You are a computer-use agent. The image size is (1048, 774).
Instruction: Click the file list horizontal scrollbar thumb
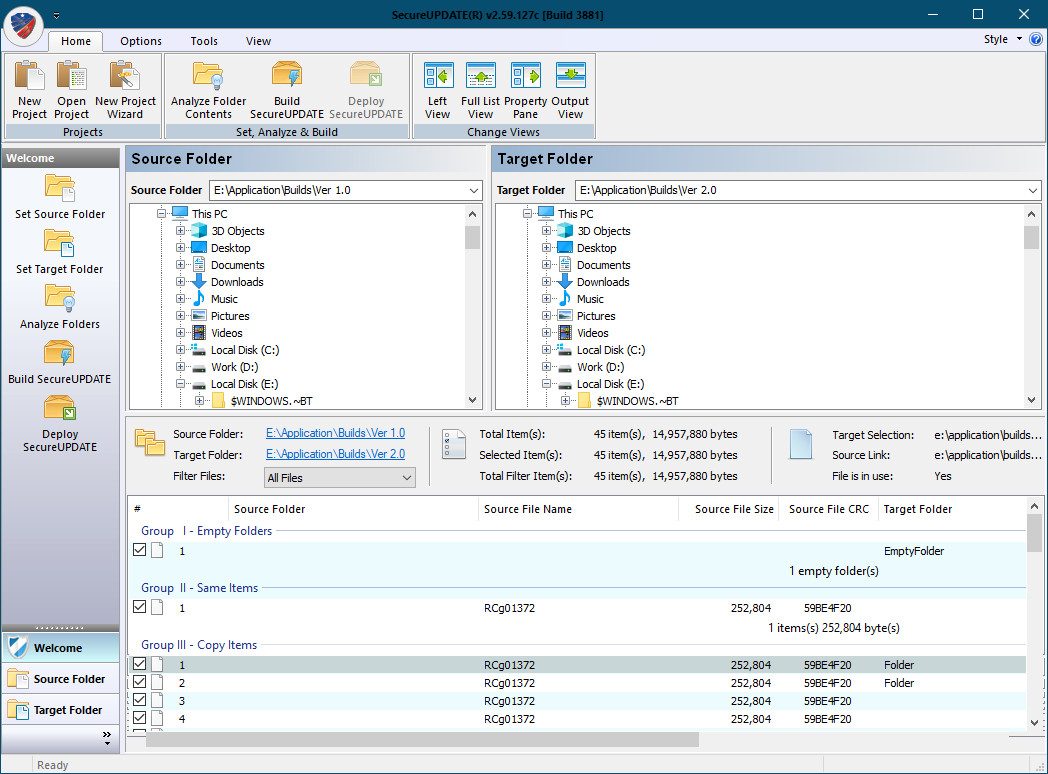coord(422,739)
